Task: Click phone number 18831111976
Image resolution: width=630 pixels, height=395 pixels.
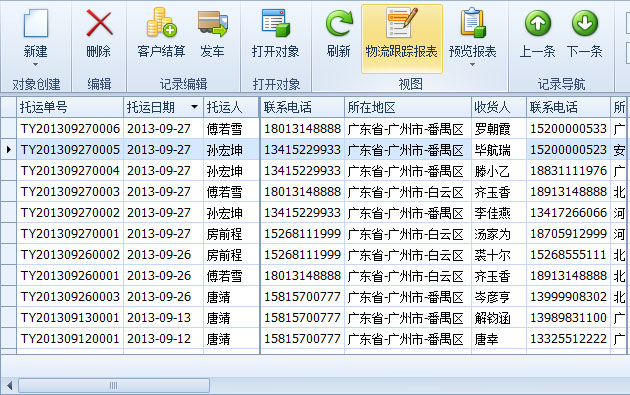Action: pos(568,171)
